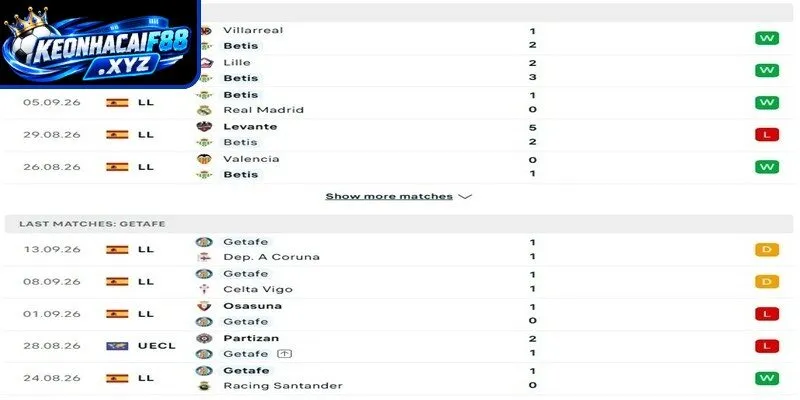Click the Valencia bat crest icon
800x400 pixels.
(204, 159)
